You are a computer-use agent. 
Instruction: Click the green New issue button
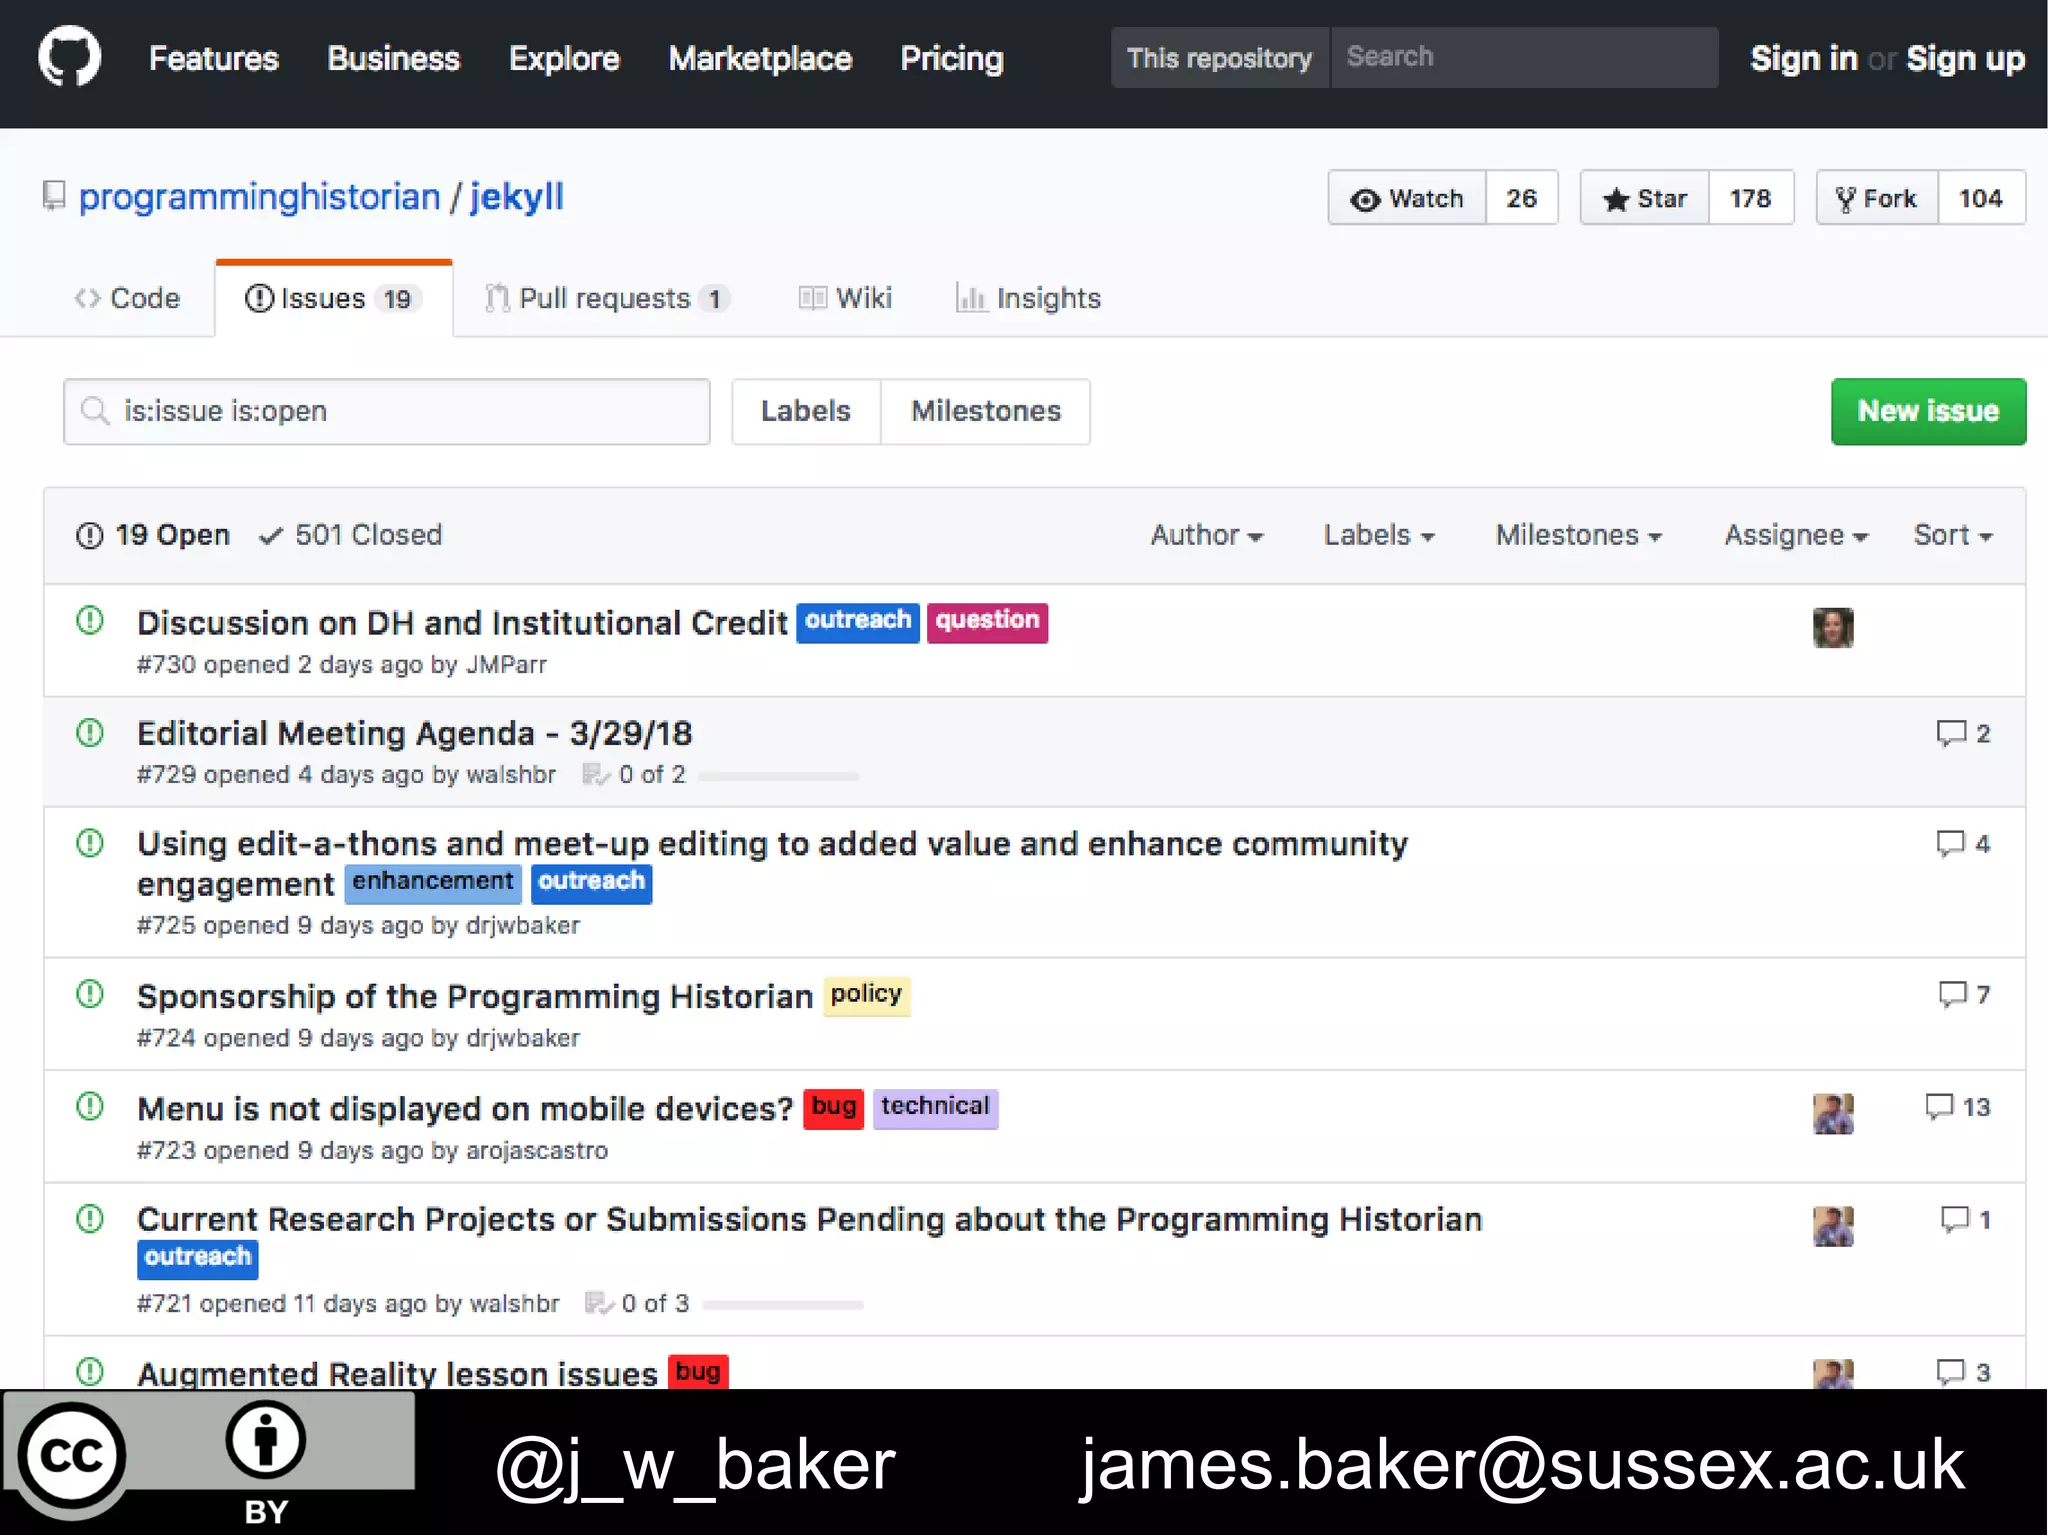[x=1928, y=411]
